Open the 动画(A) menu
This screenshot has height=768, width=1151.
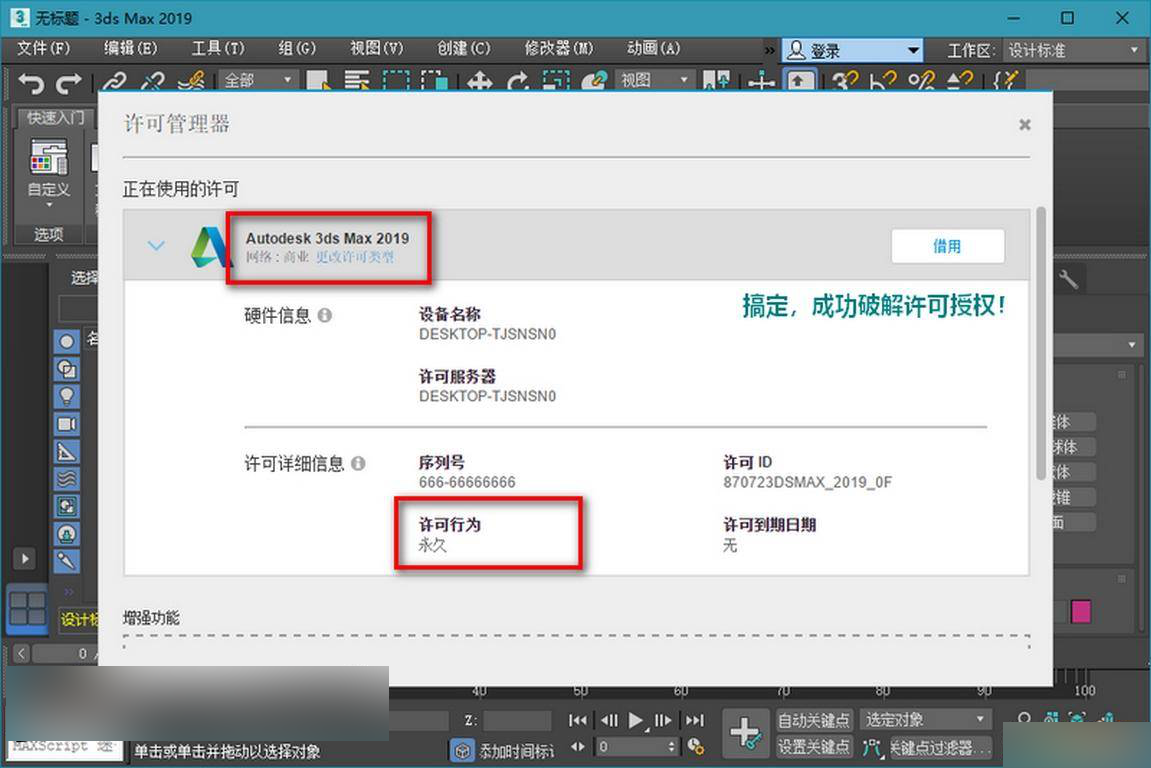[653, 48]
